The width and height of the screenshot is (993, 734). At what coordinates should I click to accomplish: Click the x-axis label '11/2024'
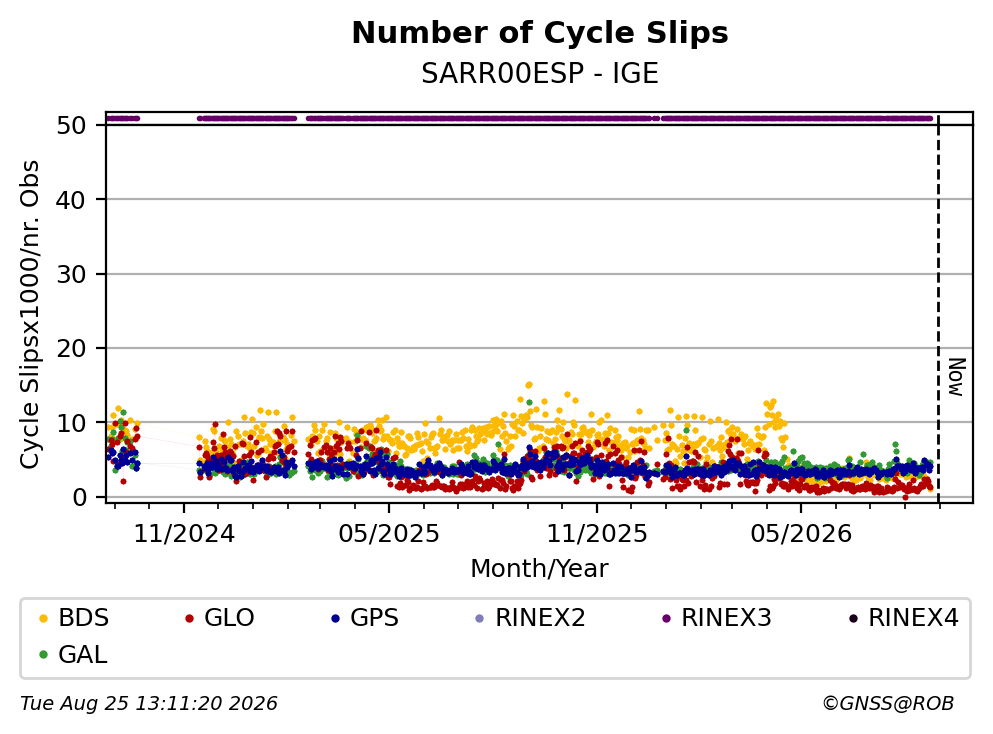[184, 534]
